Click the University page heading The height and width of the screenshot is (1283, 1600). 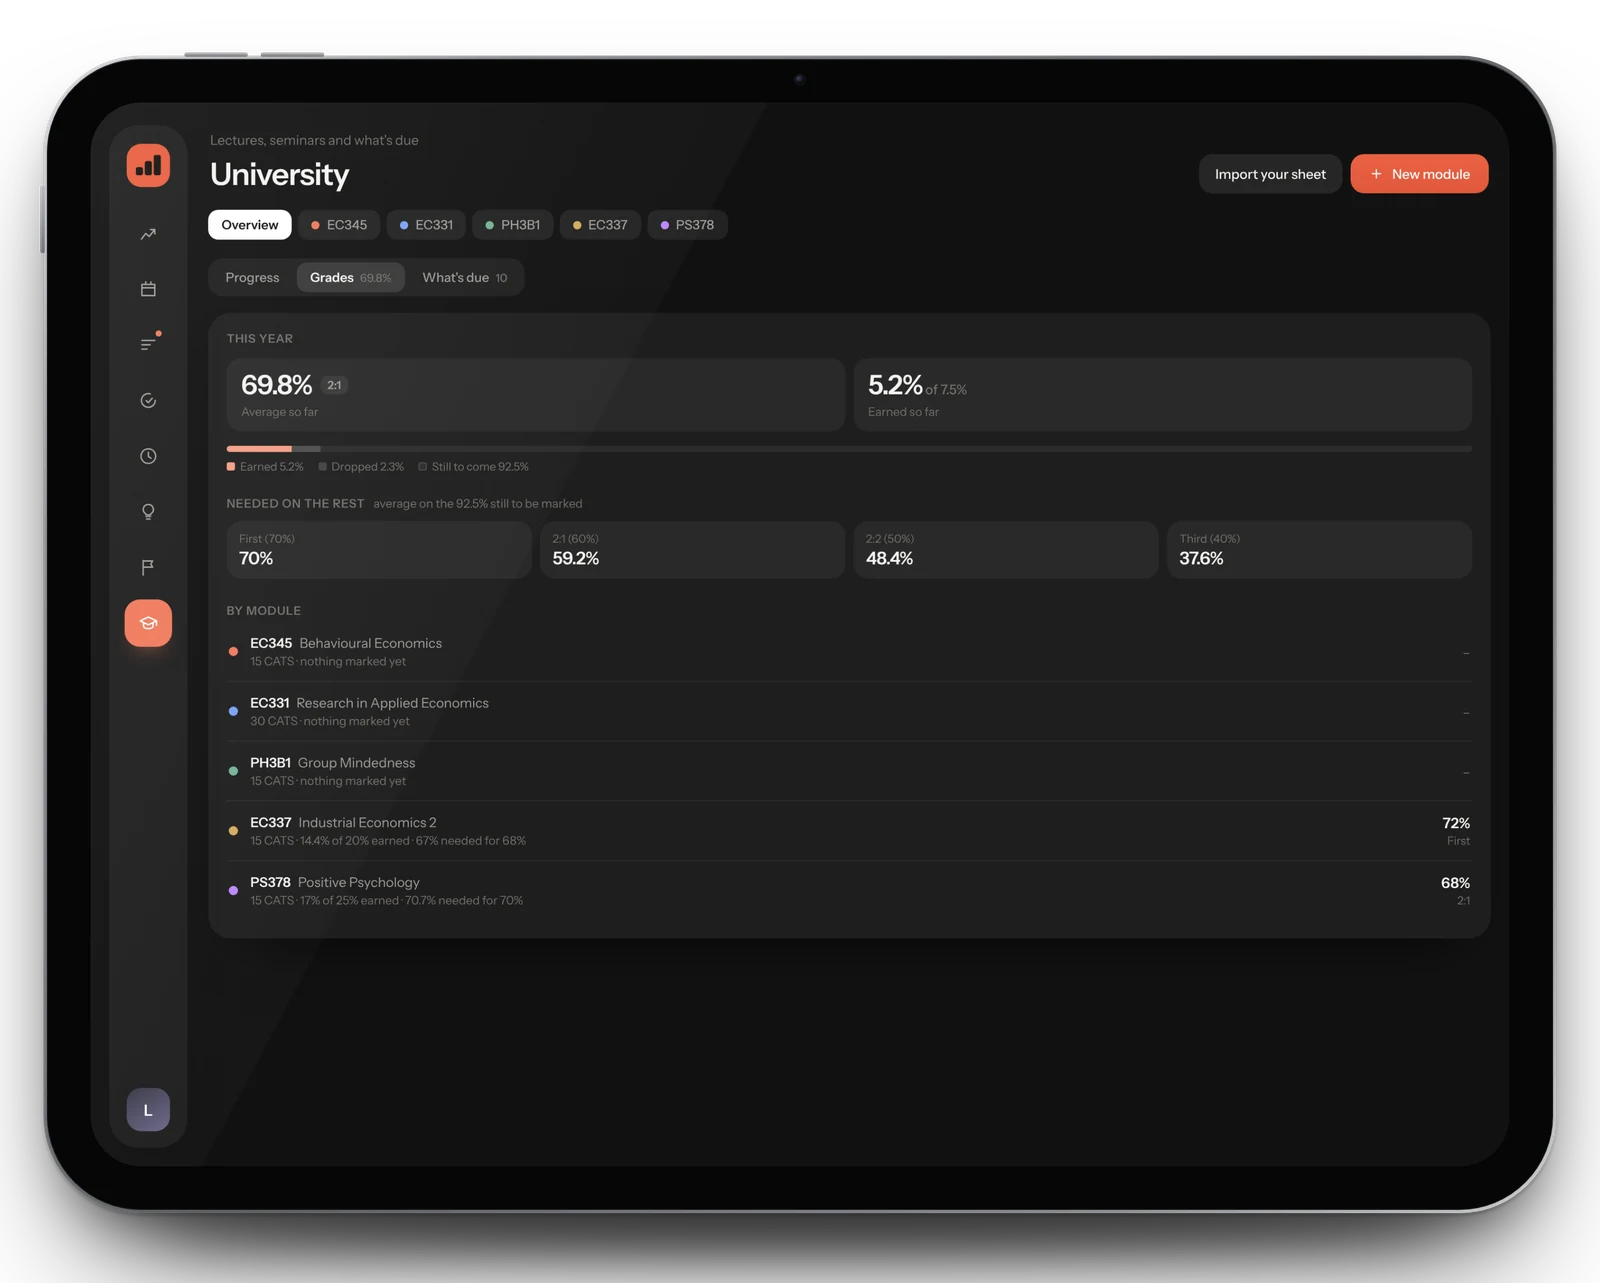(x=280, y=174)
